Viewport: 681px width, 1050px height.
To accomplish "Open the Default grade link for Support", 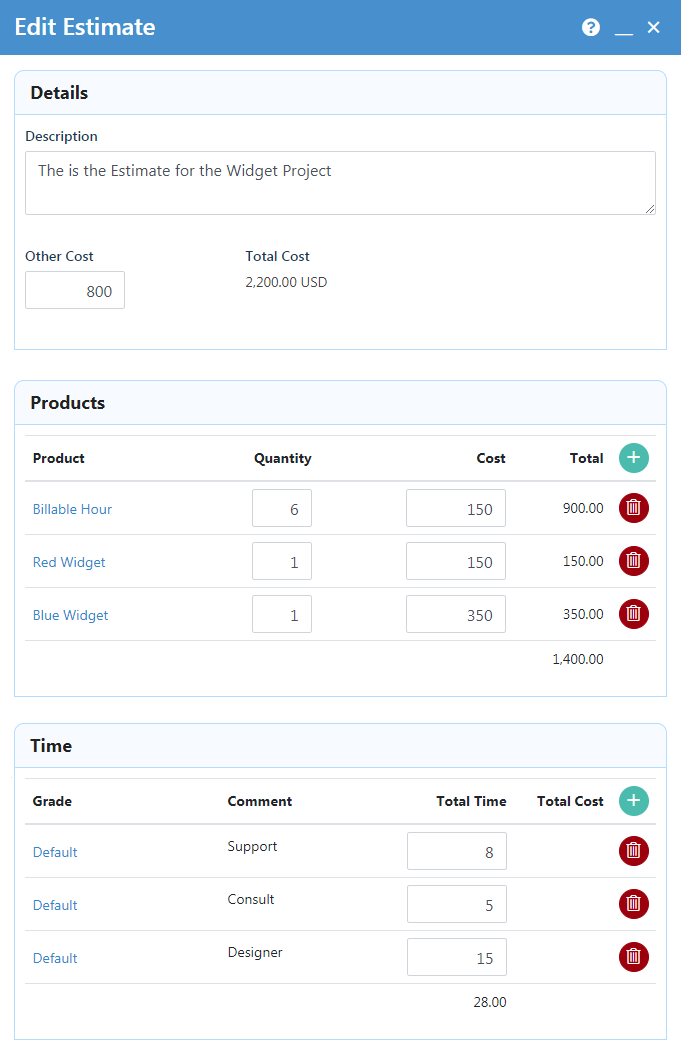I will pos(55,852).
